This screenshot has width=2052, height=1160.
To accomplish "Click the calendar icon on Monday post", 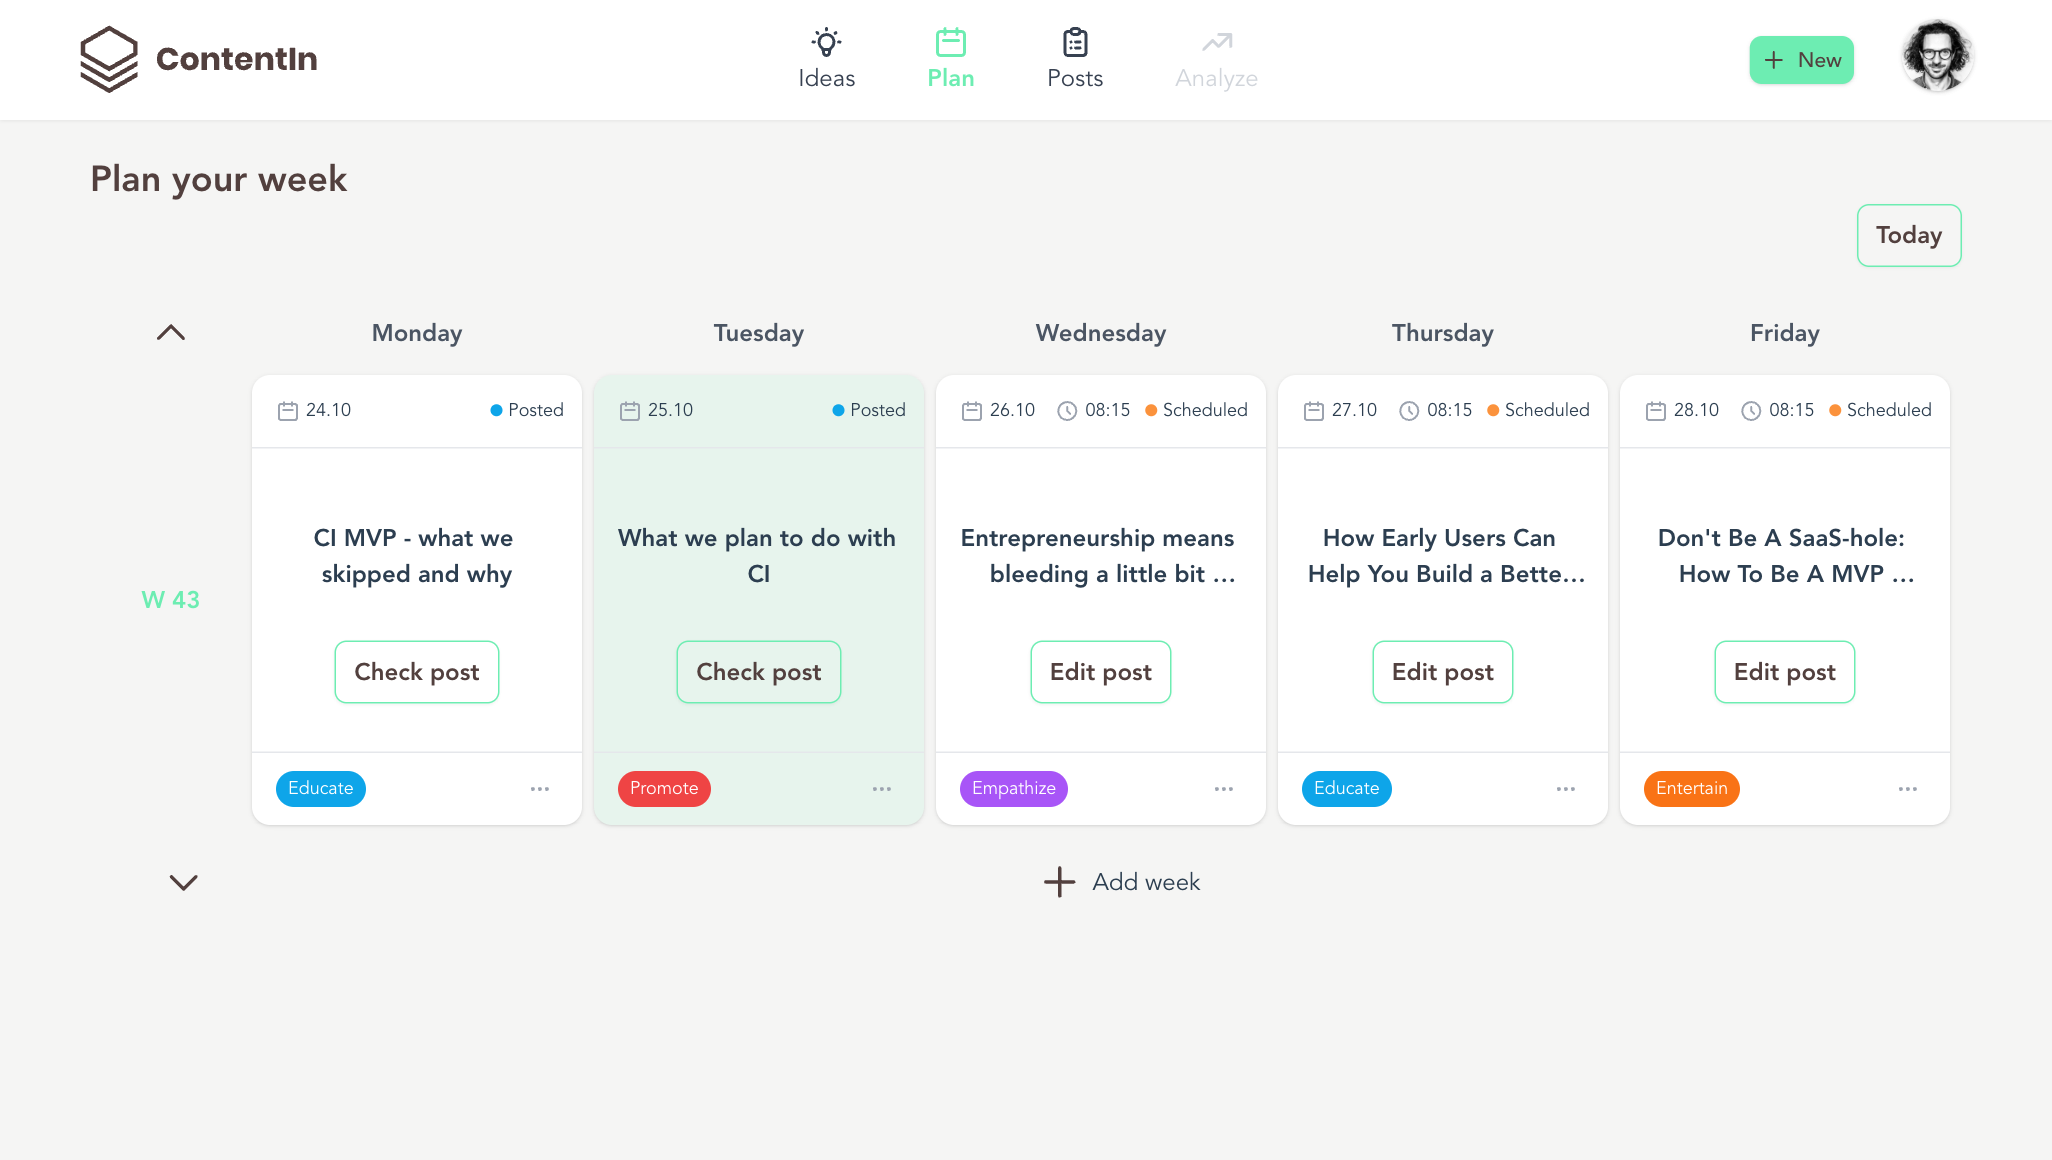I will (288, 410).
